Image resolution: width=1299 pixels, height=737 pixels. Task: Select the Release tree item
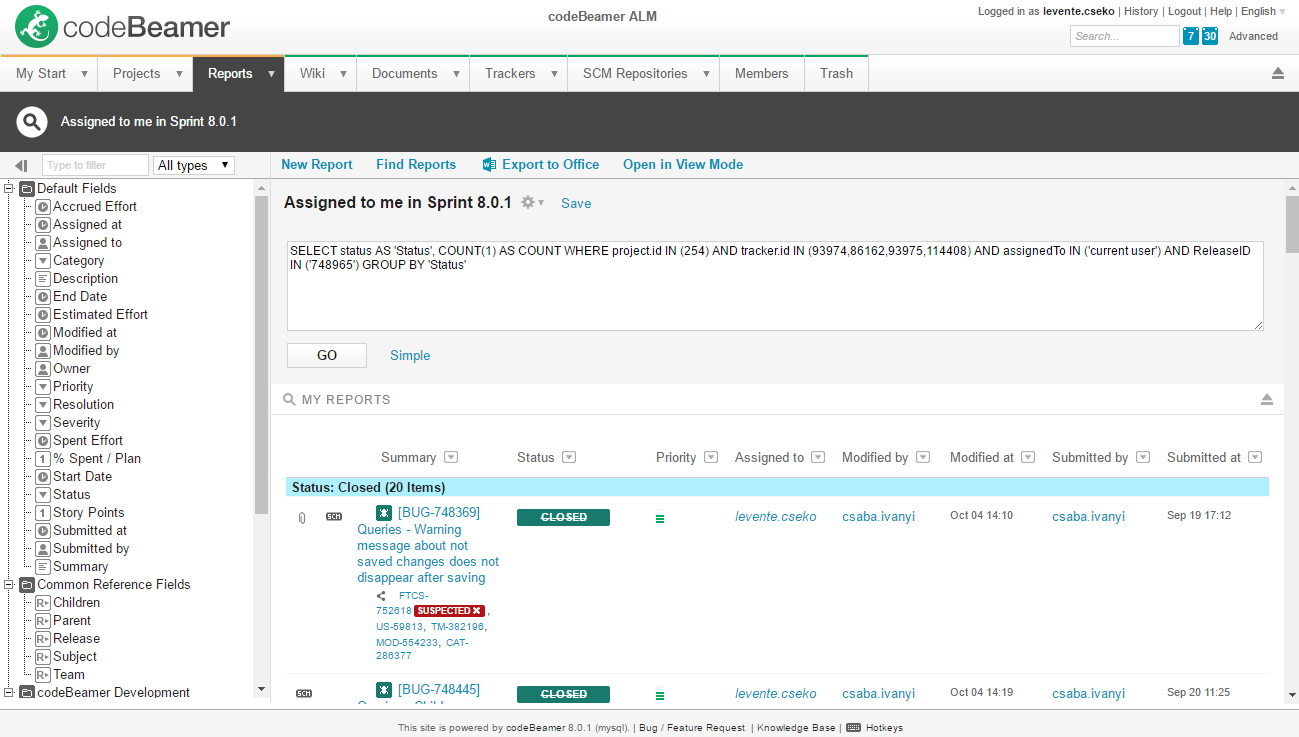point(77,639)
